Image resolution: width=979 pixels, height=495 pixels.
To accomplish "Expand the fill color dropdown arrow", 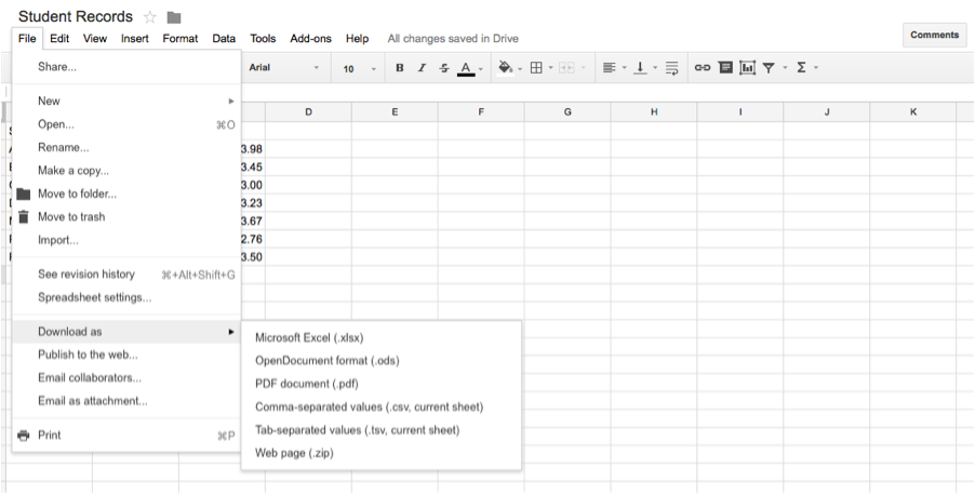I will point(519,69).
